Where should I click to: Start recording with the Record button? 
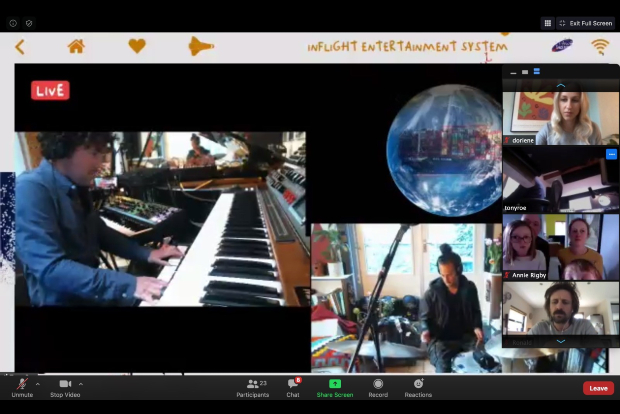378,385
